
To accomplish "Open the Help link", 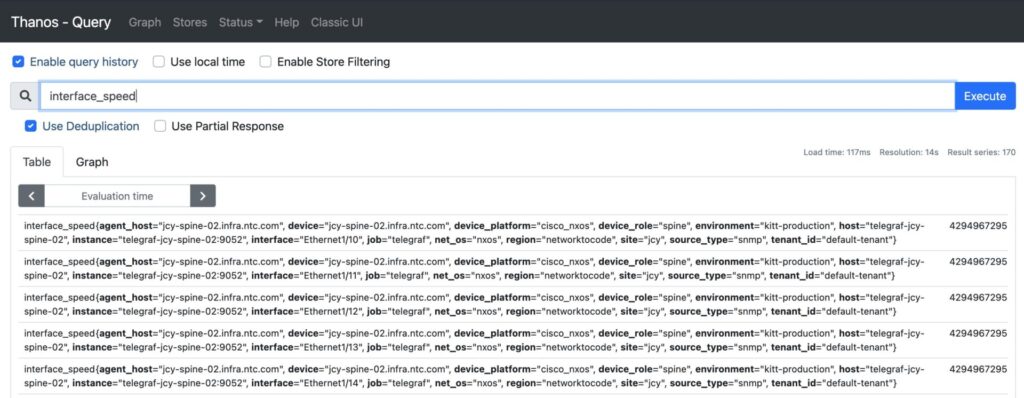I will [x=287, y=22].
